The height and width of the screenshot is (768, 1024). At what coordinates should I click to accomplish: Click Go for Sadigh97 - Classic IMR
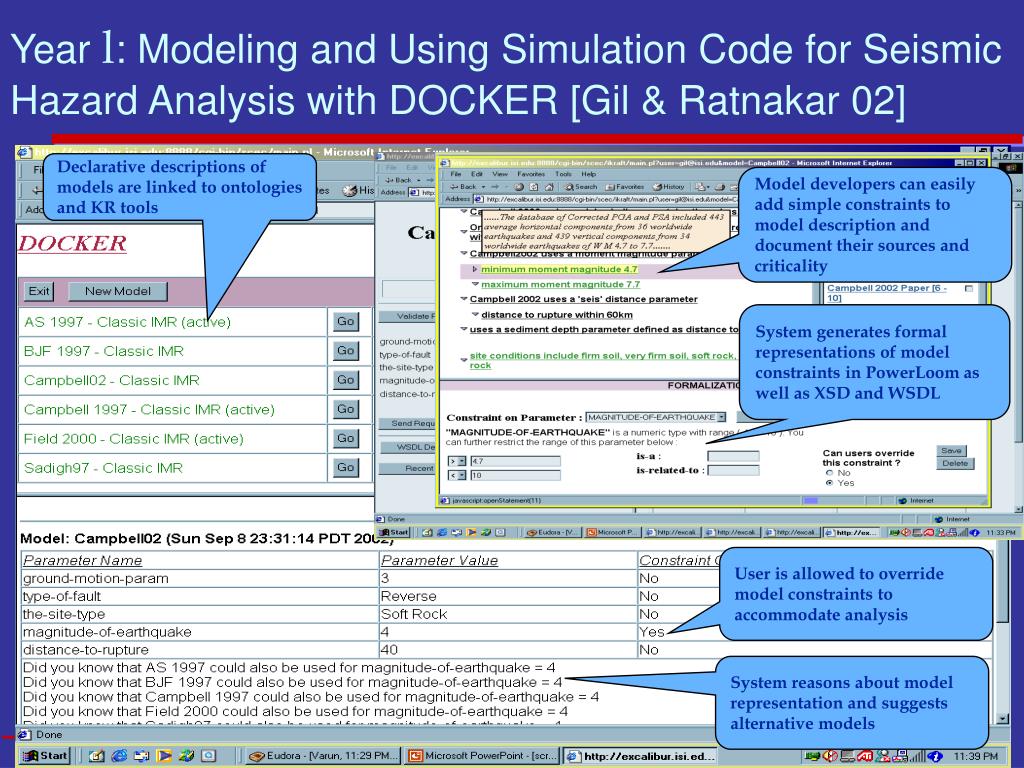345,468
